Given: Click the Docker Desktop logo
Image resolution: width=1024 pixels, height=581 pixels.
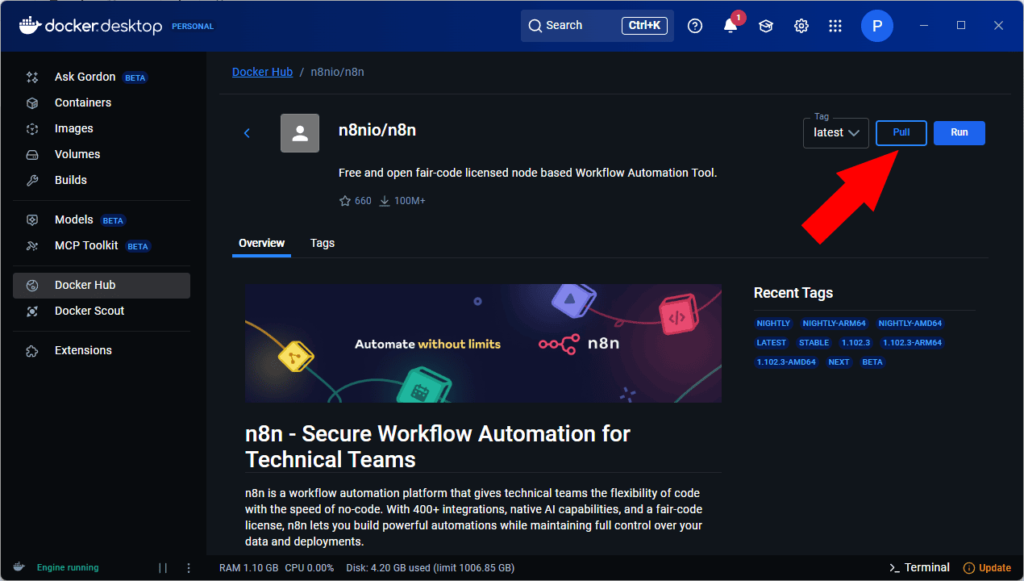Looking at the screenshot, I should pyautogui.click(x=91, y=25).
